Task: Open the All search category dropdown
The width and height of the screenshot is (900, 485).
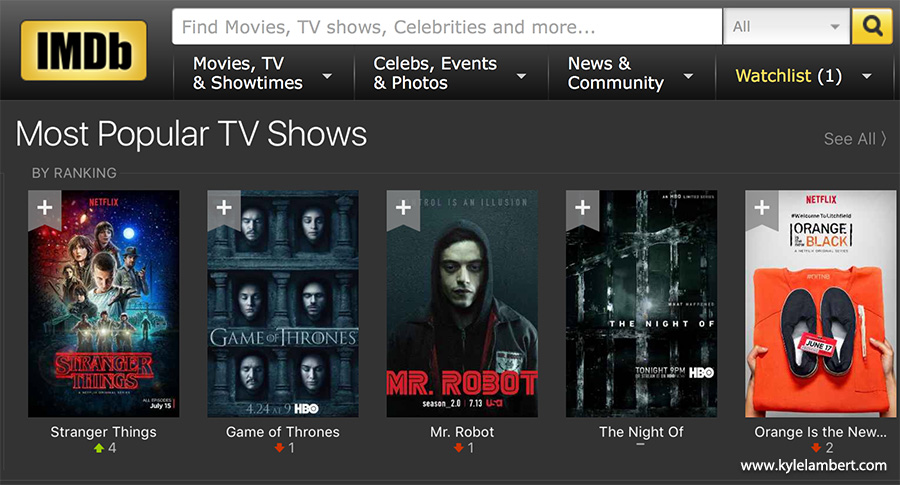Action: pos(786,26)
